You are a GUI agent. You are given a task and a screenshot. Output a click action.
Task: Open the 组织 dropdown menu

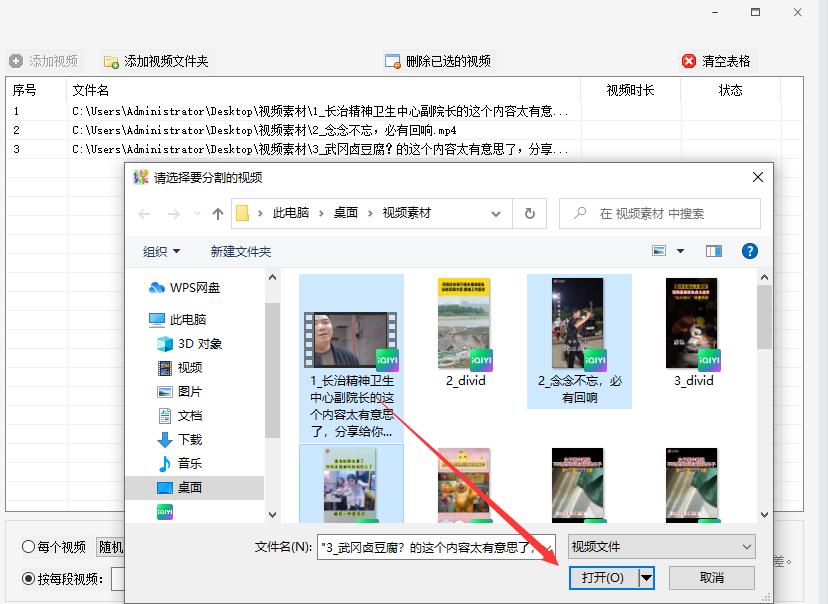coord(160,251)
